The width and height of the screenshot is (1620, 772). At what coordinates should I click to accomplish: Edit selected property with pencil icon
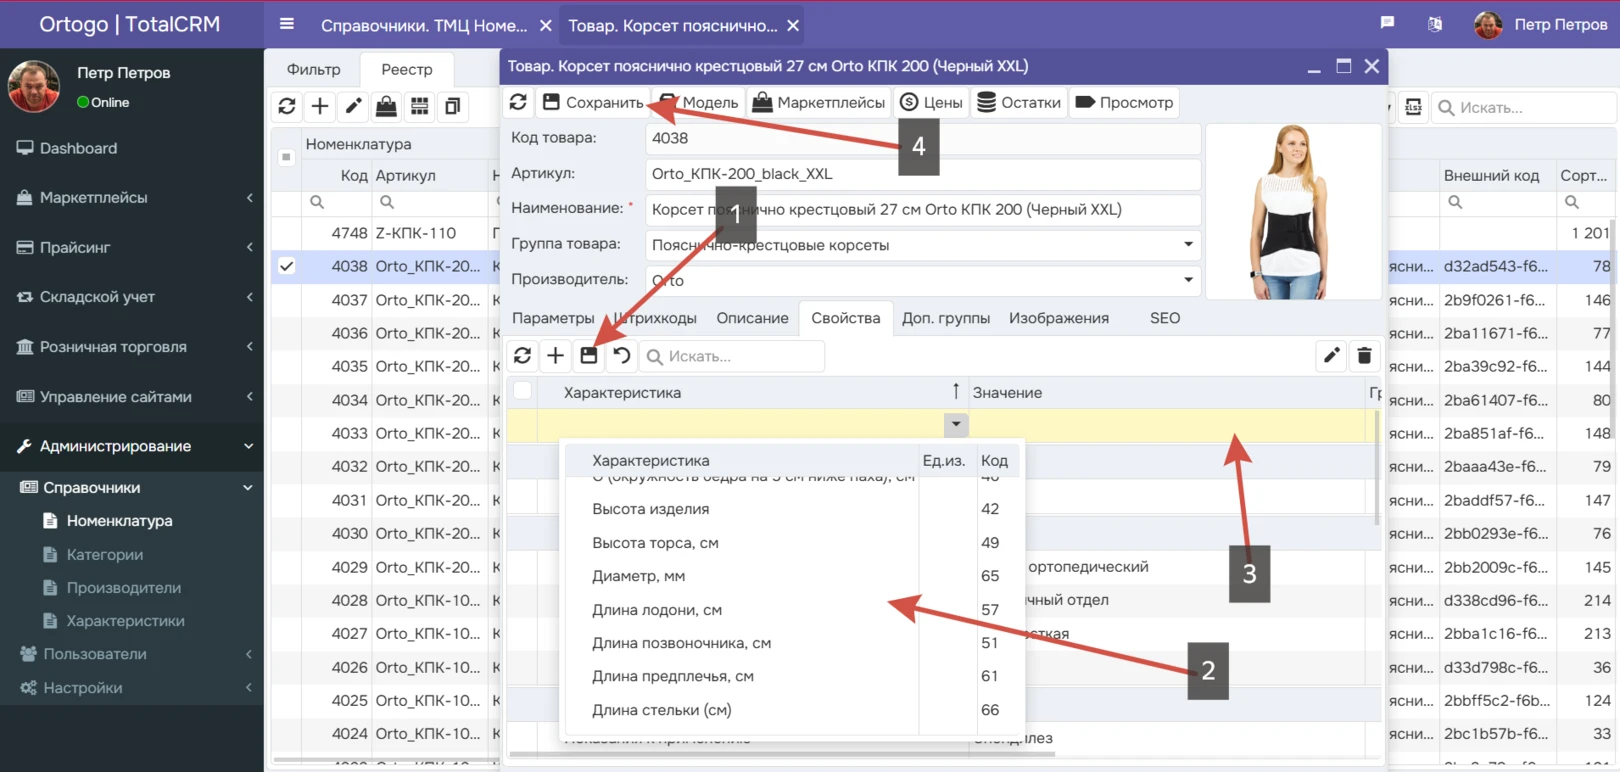[x=1331, y=355]
